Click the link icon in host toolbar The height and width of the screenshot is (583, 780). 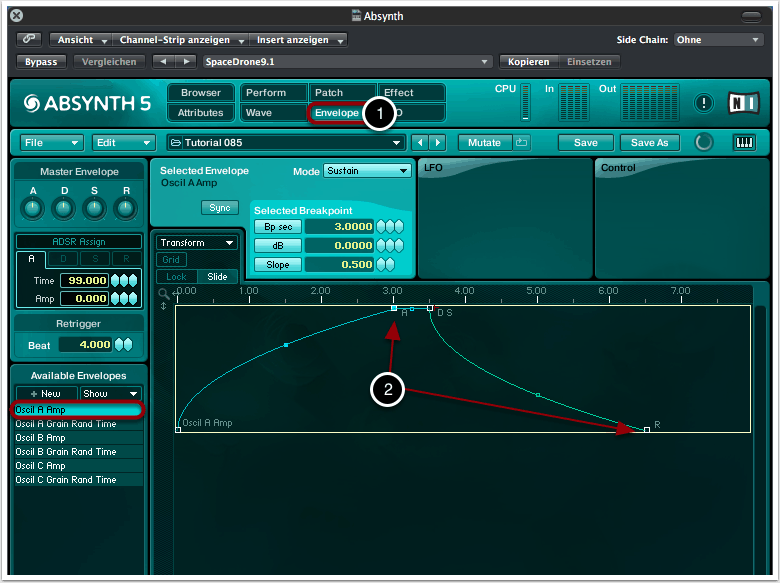tap(31, 40)
